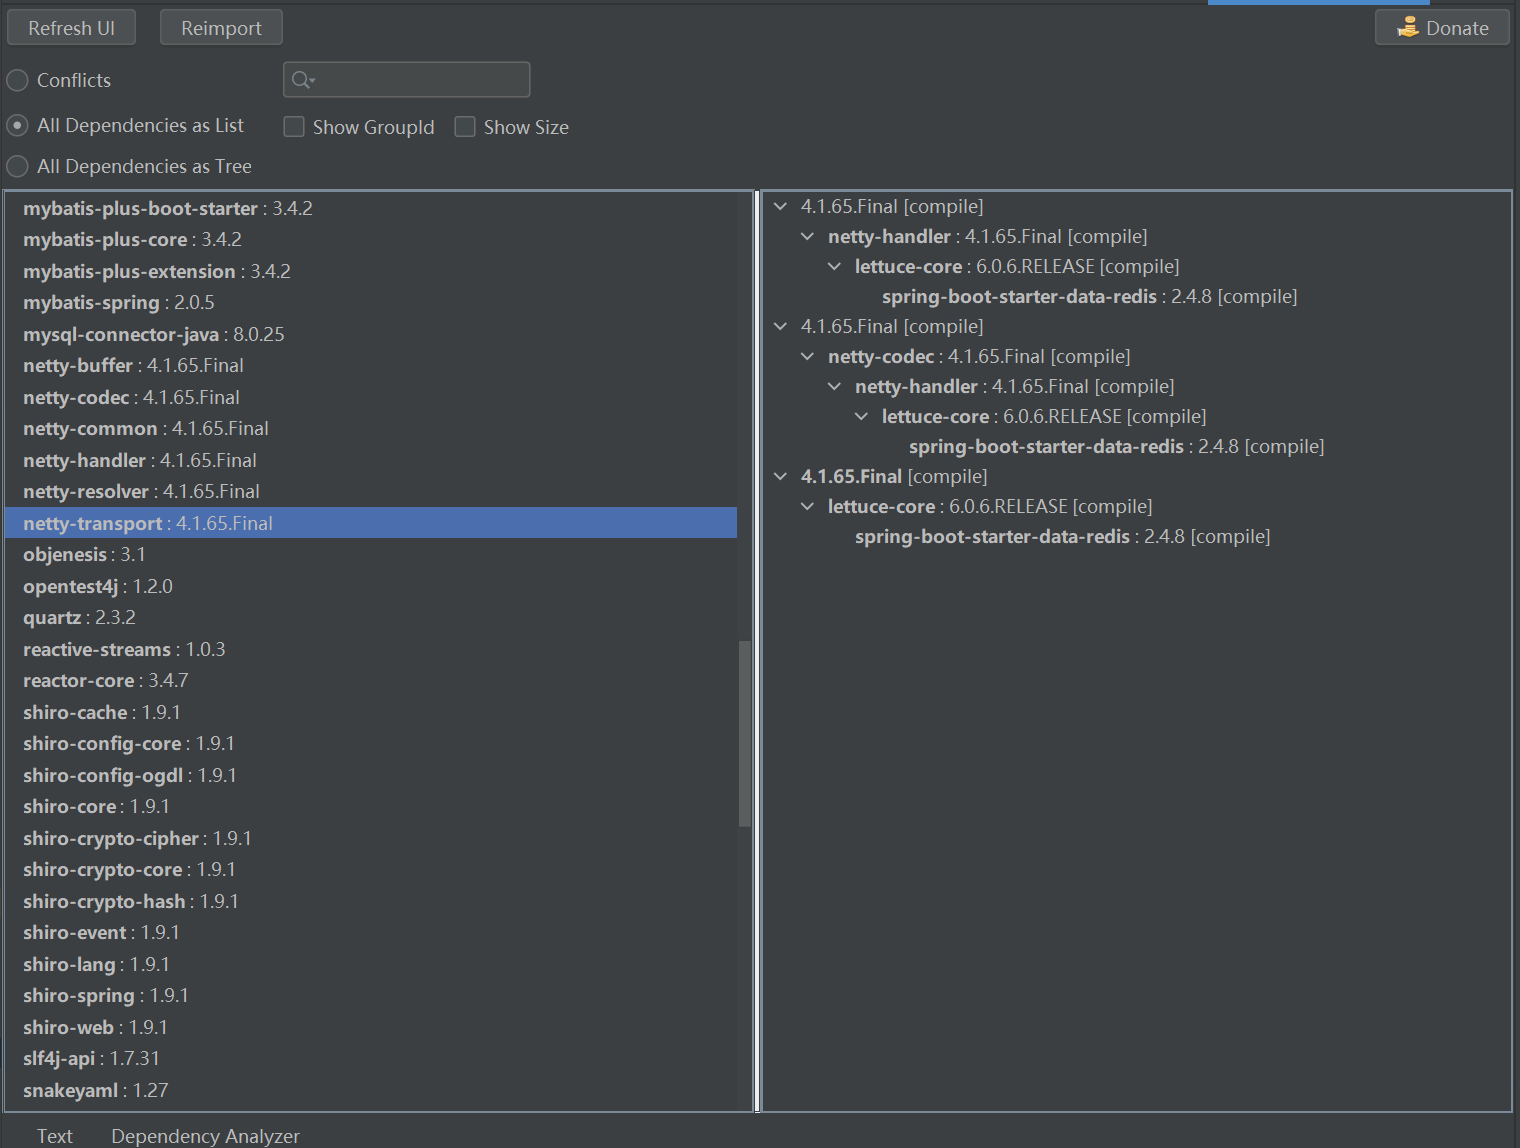Screen dimensions: 1520x1148
Task: Select shiro-config-core : 1.9.1
Action: pos(371,744)
